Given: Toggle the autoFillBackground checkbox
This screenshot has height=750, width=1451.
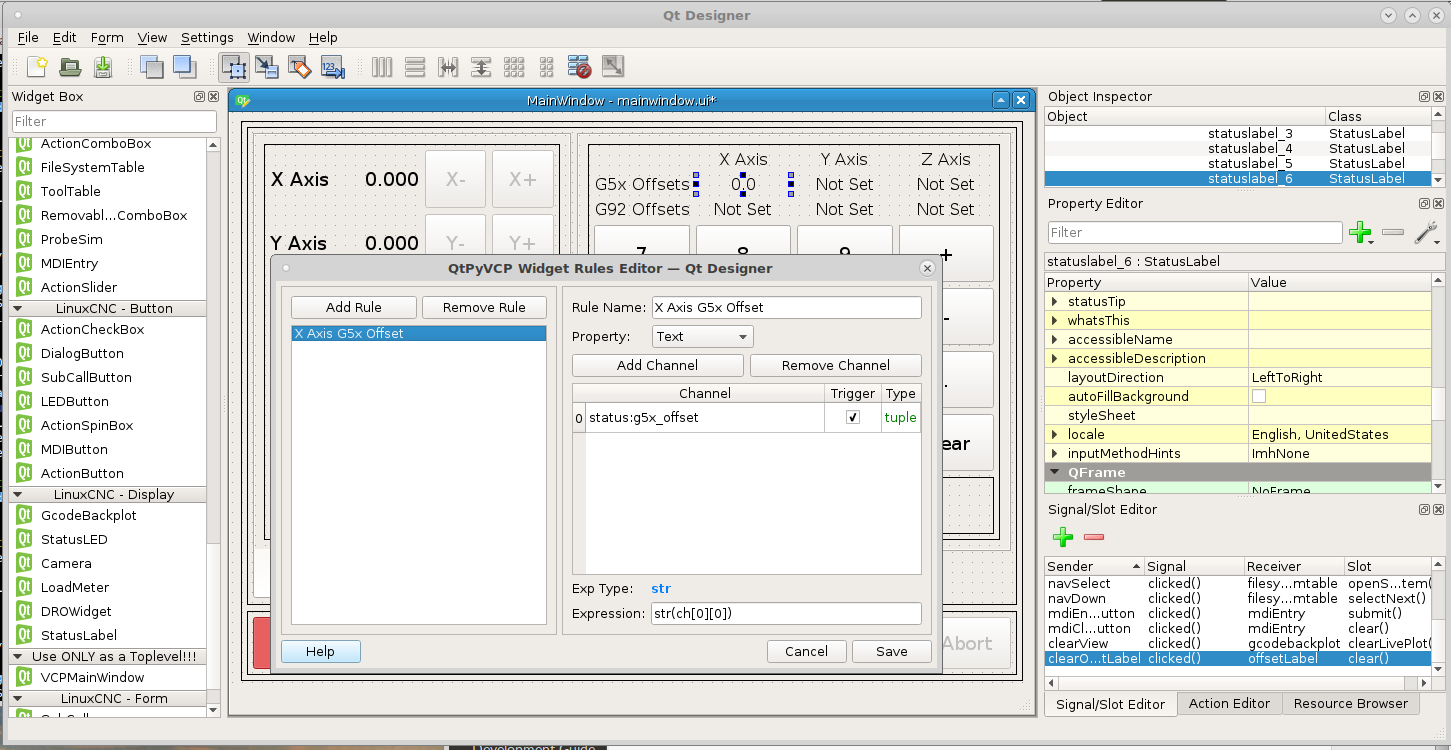Looking at the screenshot, I should (1259, 397).
